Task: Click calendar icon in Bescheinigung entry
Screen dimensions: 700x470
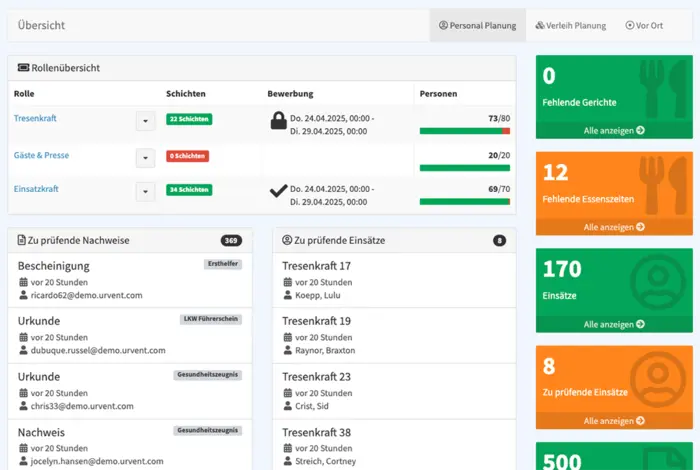Action: point(23,282)
